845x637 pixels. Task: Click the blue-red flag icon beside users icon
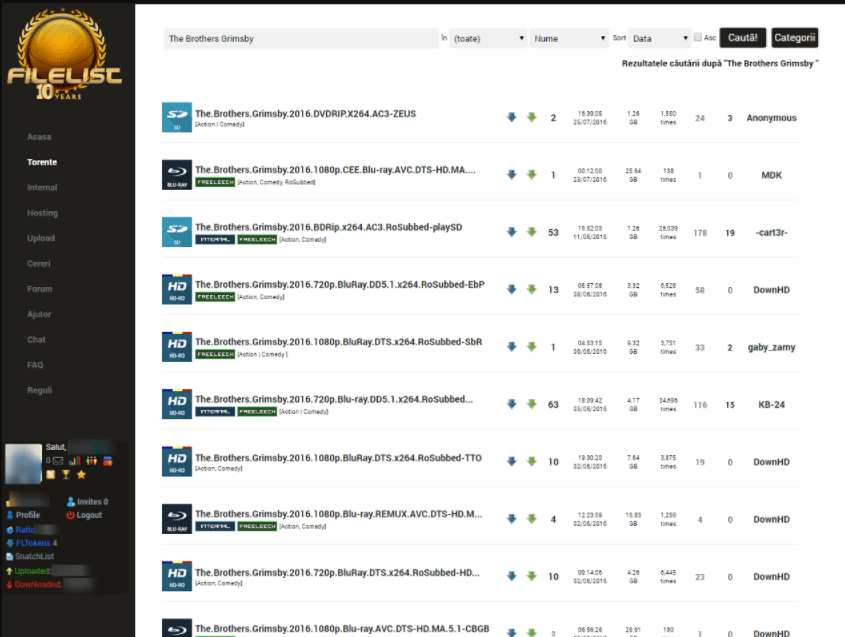(108, 461)
